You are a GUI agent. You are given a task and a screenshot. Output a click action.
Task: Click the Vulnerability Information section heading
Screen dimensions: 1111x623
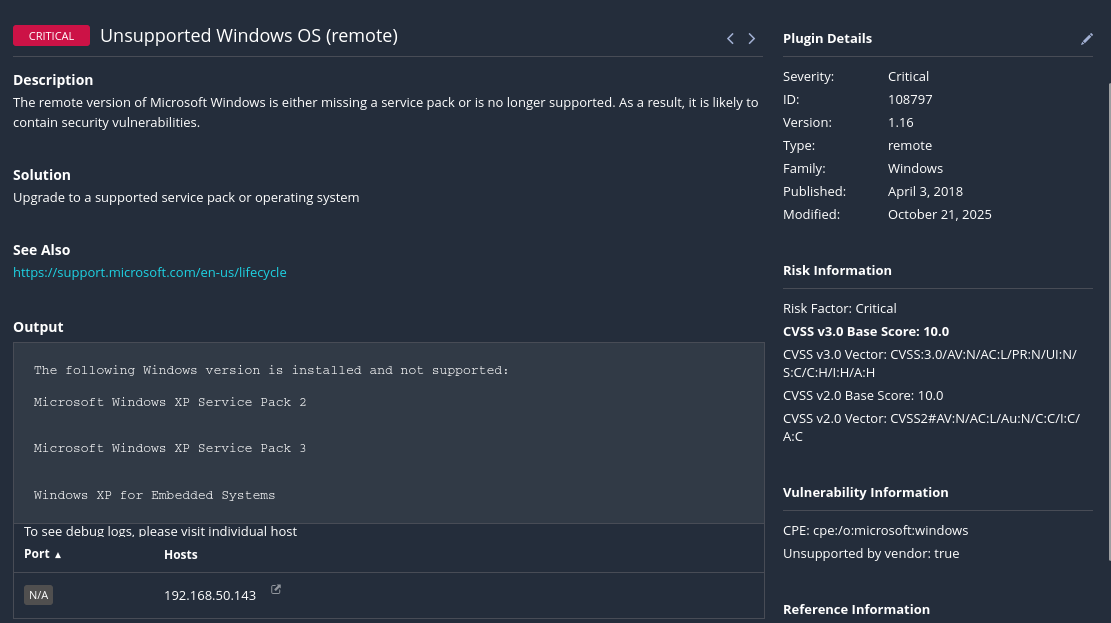865,492
